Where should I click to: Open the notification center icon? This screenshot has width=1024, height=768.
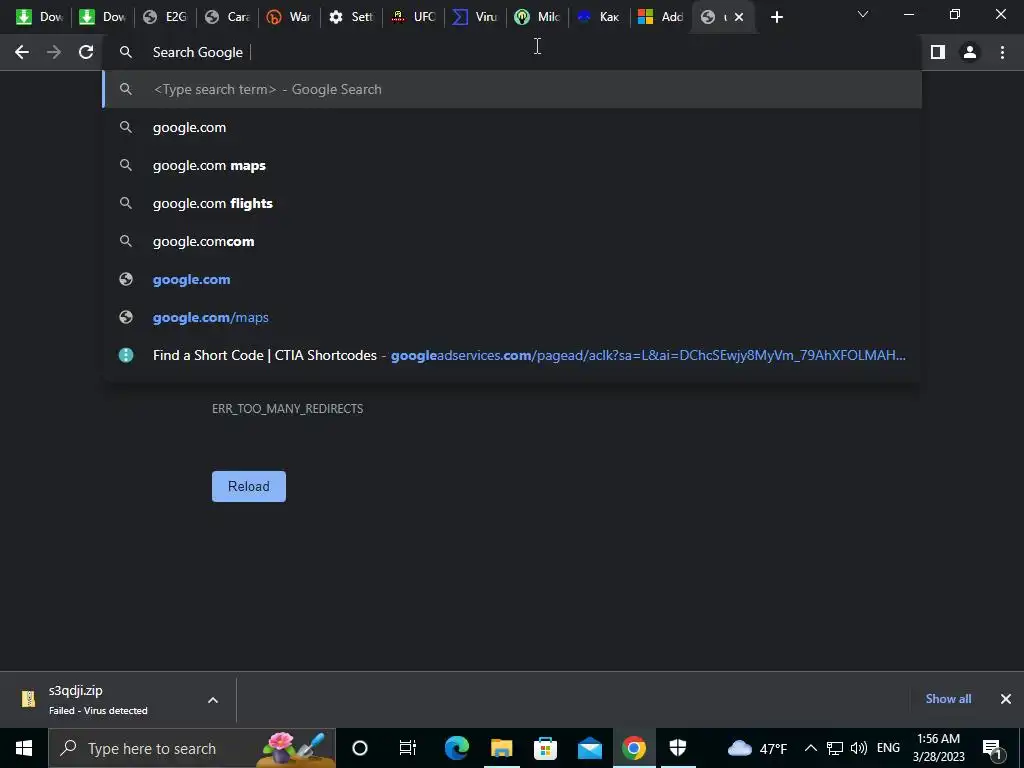(x=993, y=748)
